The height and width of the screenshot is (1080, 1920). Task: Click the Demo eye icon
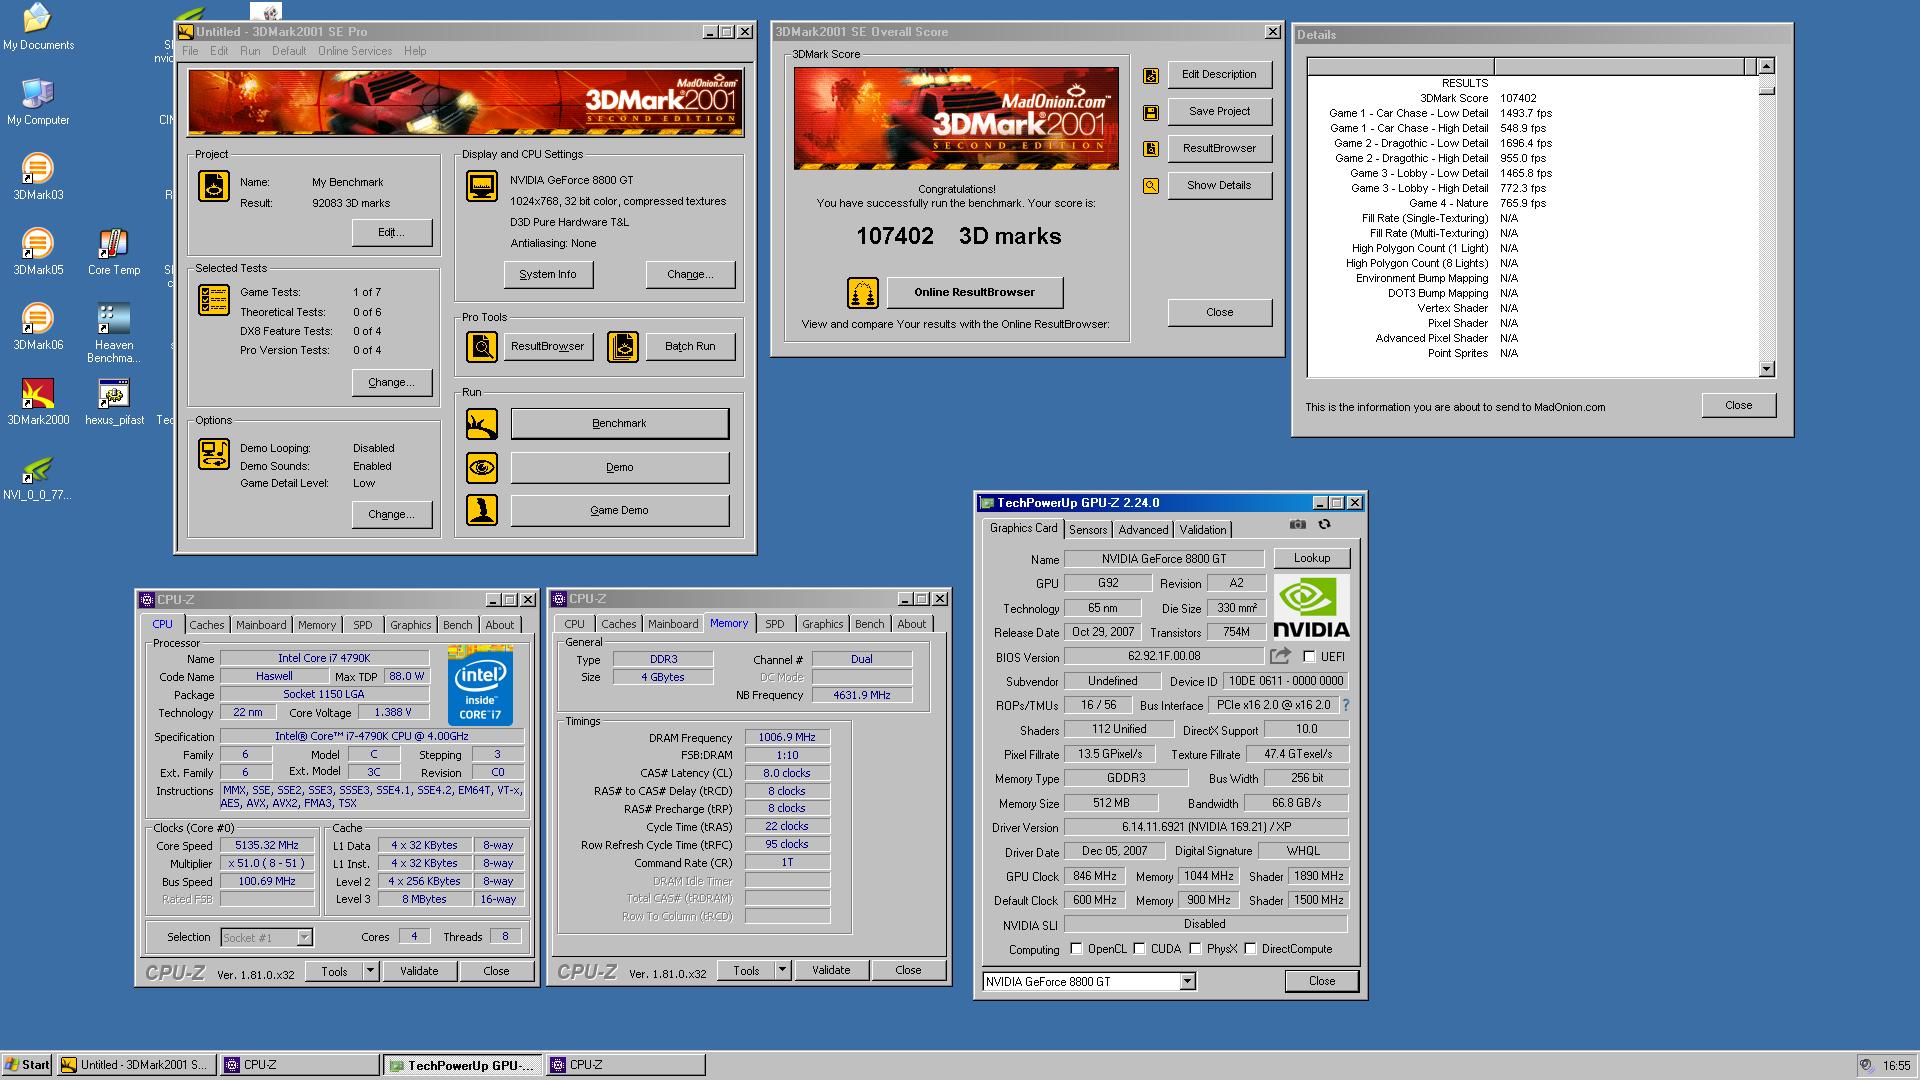[482, 467]
